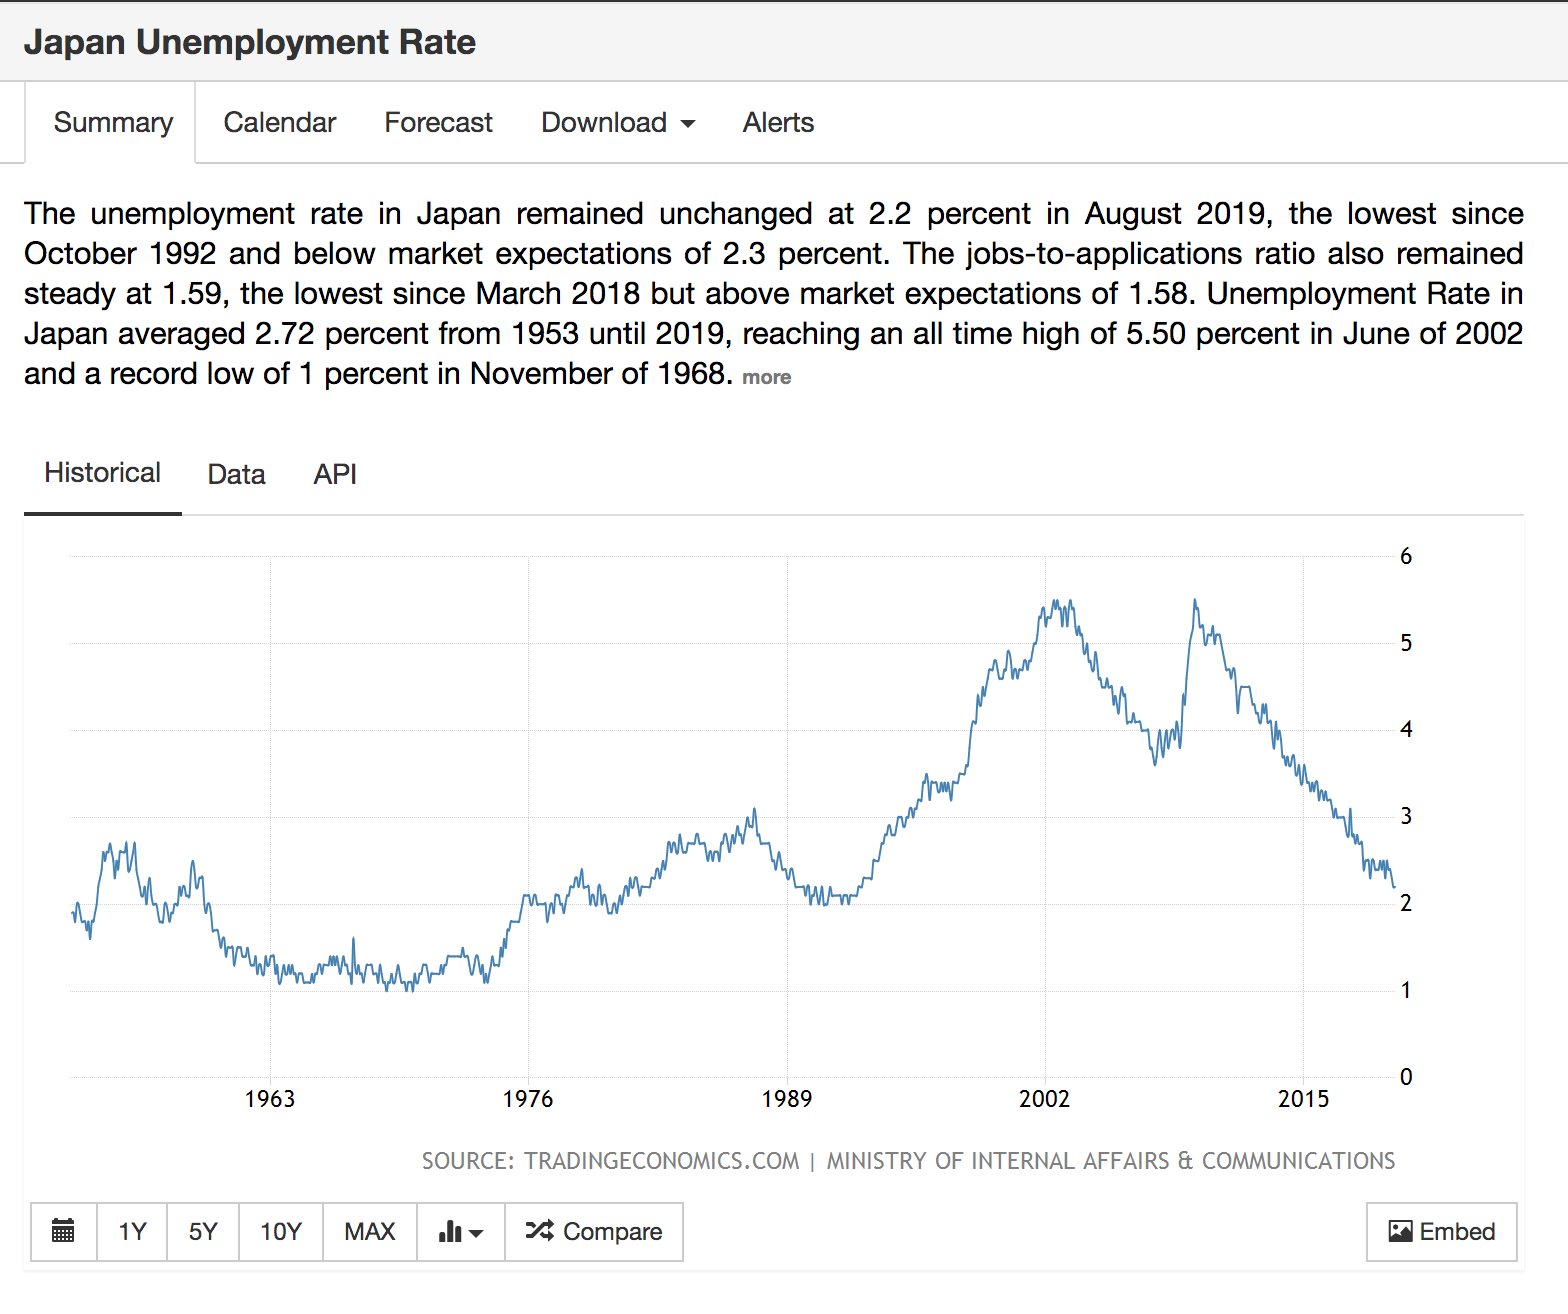
Task: Open the chart type bar icon
Action: [x=460, y=1231]
